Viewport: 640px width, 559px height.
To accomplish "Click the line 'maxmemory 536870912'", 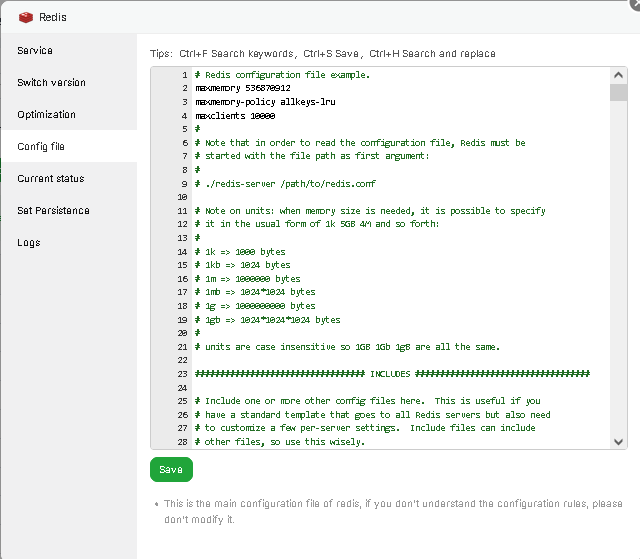I will pyautogui.click(x=243, y=88).
